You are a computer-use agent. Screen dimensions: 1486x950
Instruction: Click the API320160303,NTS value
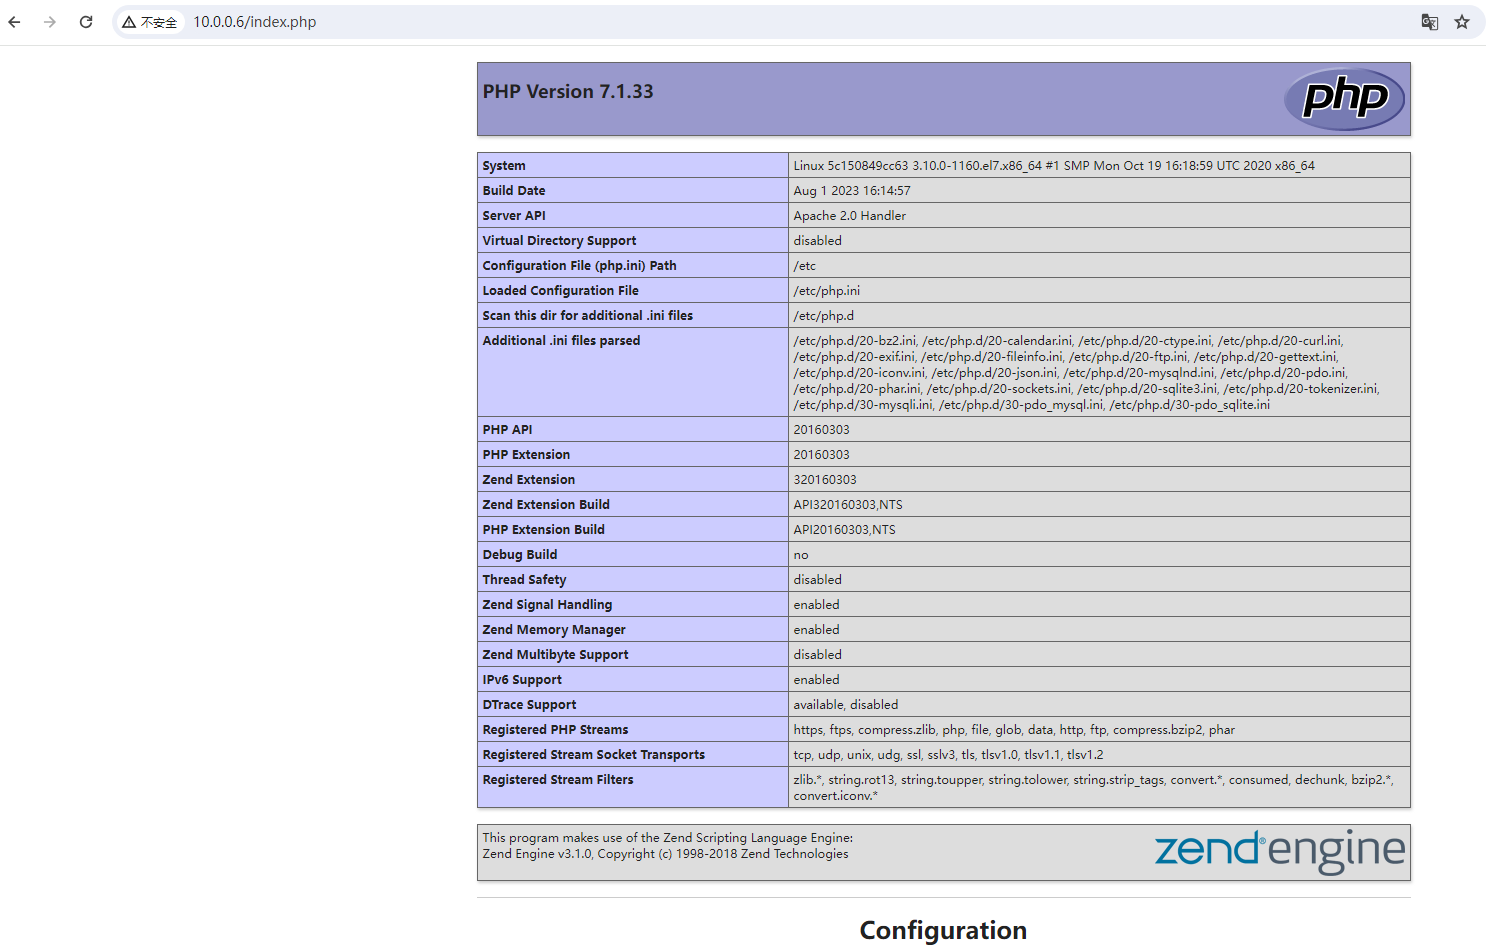pyautogui.click(x=848, y=505)
